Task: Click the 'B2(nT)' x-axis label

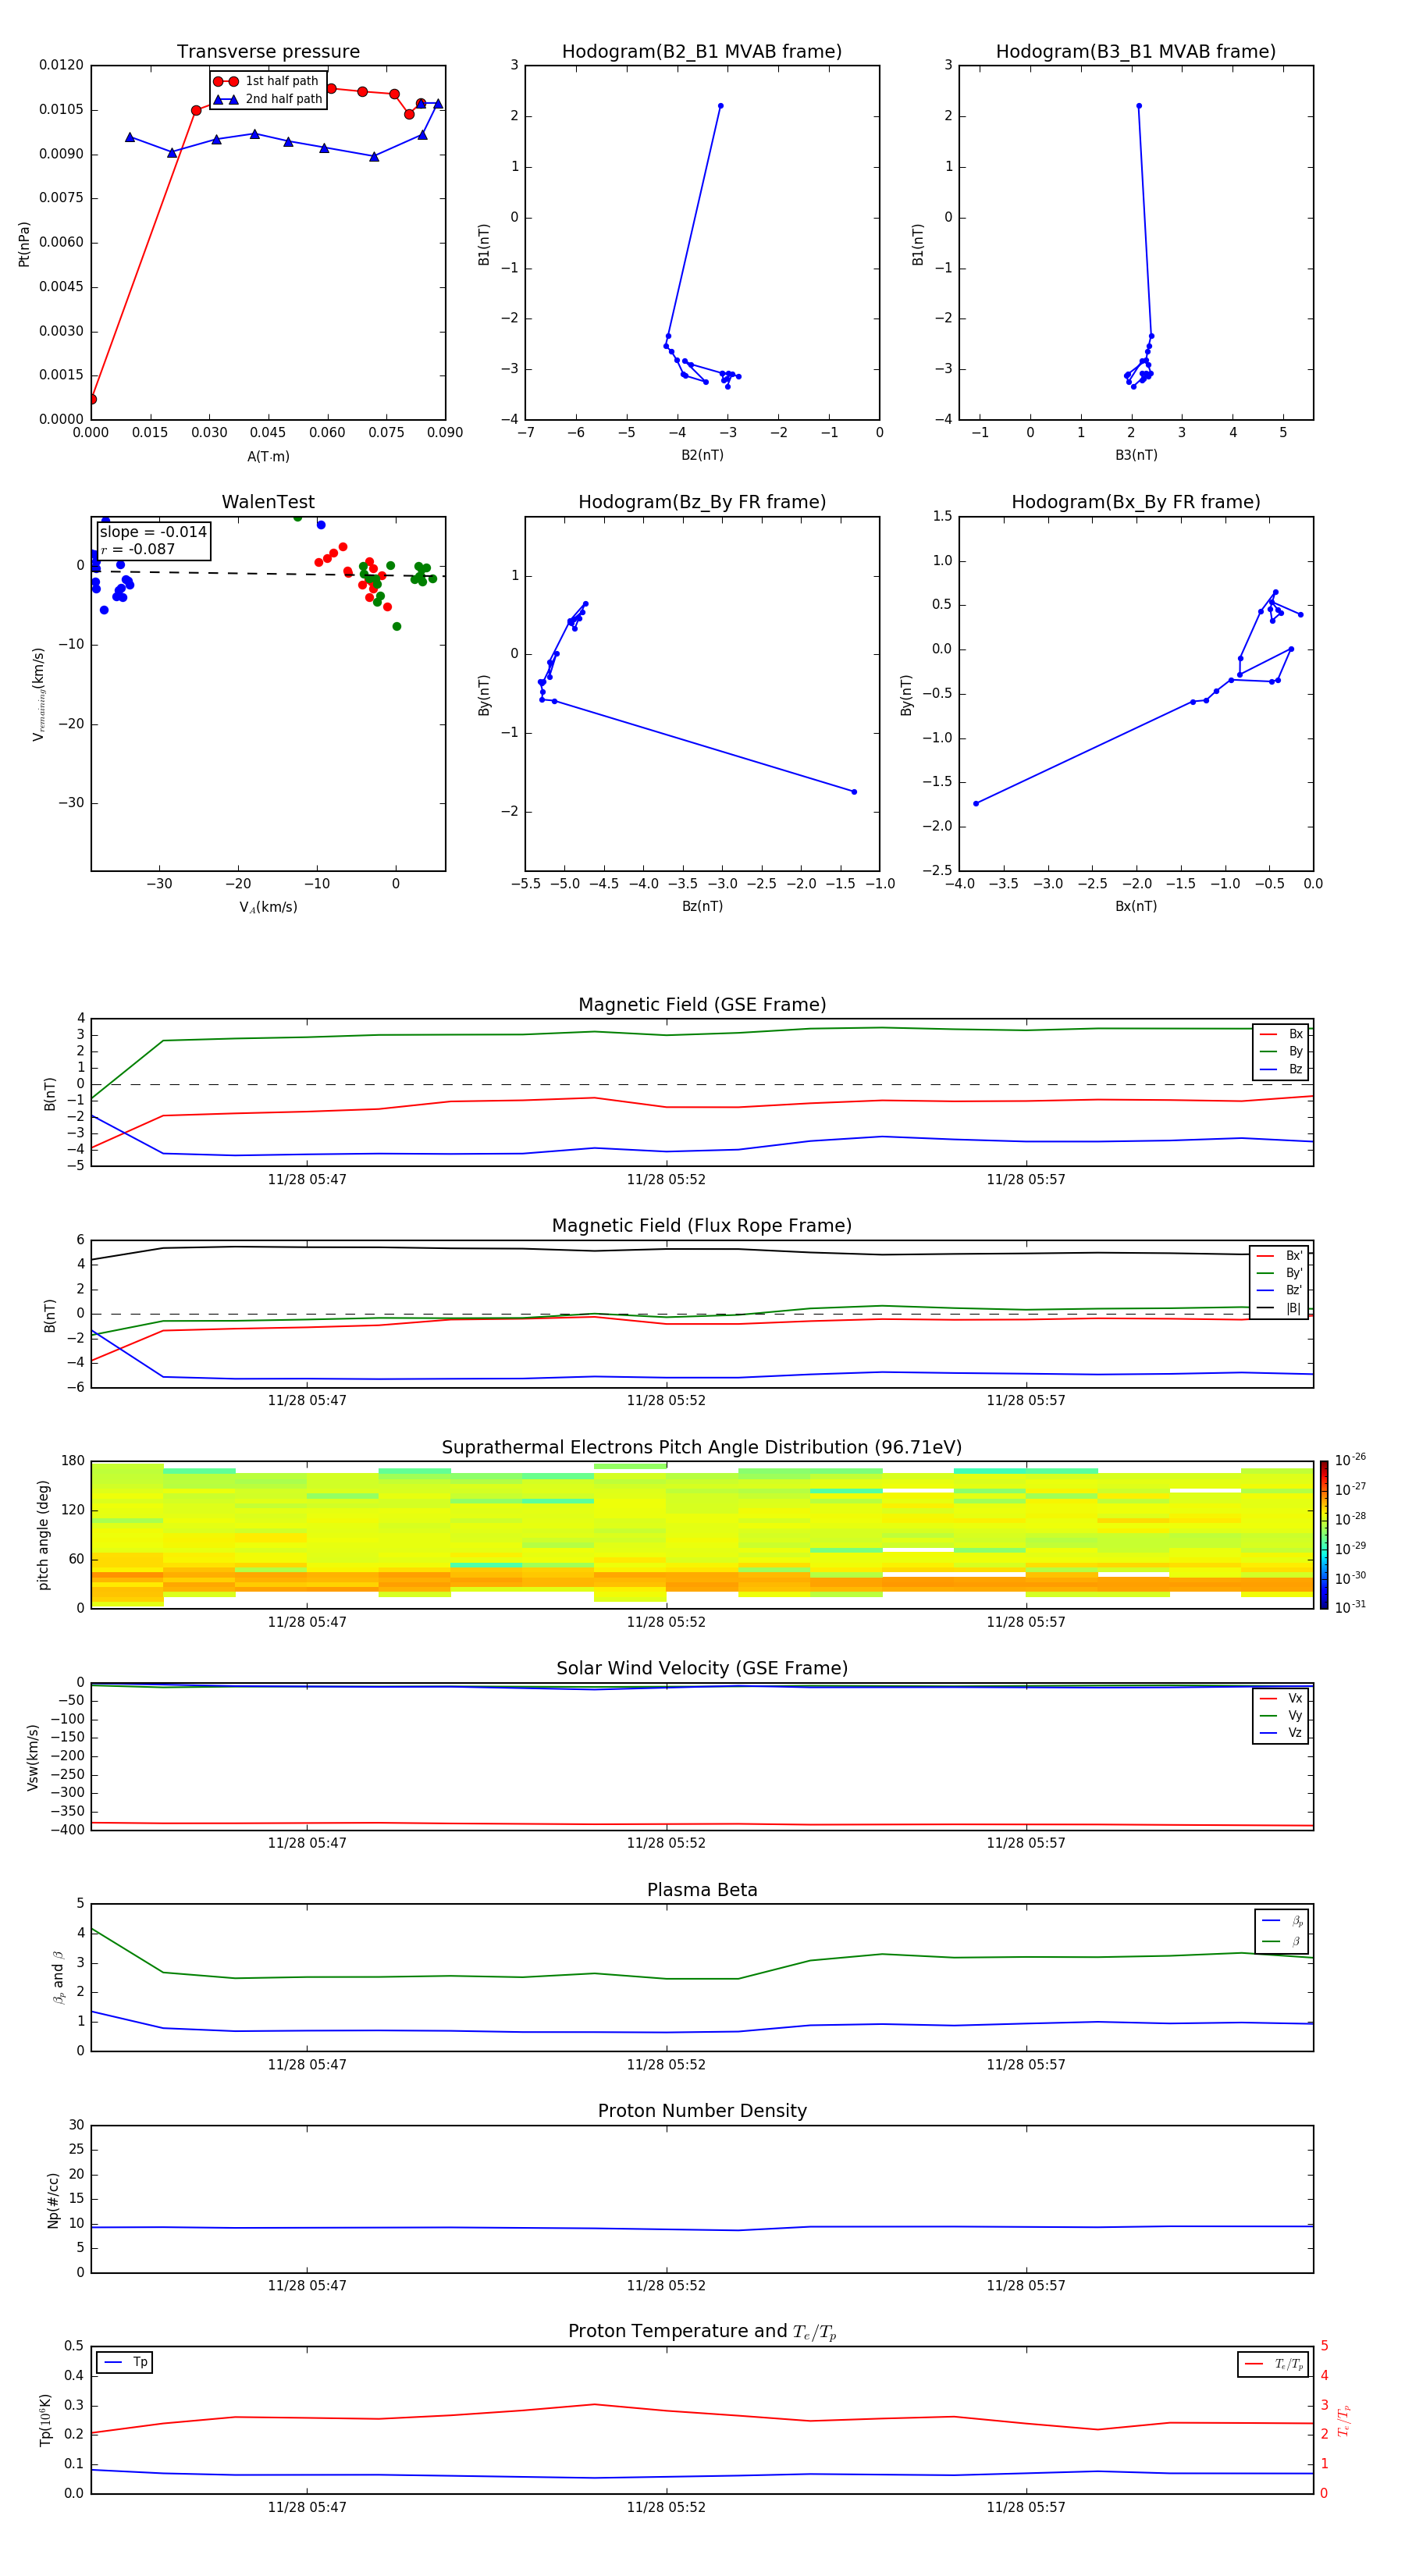Action: pyautogui.click(x=702, y=455)
